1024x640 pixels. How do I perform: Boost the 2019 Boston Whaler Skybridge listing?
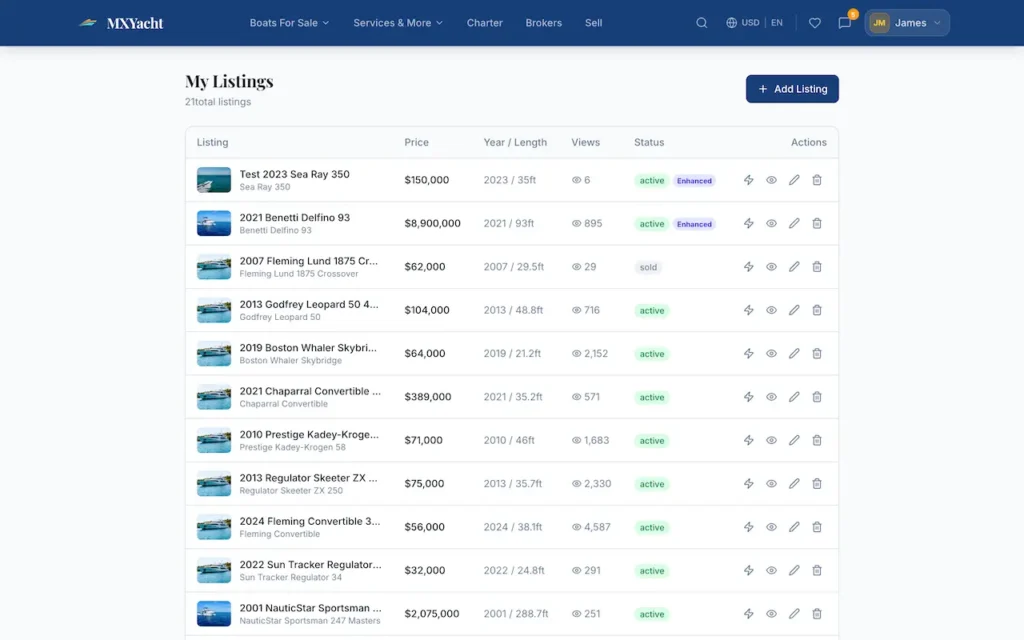point(748,353)
